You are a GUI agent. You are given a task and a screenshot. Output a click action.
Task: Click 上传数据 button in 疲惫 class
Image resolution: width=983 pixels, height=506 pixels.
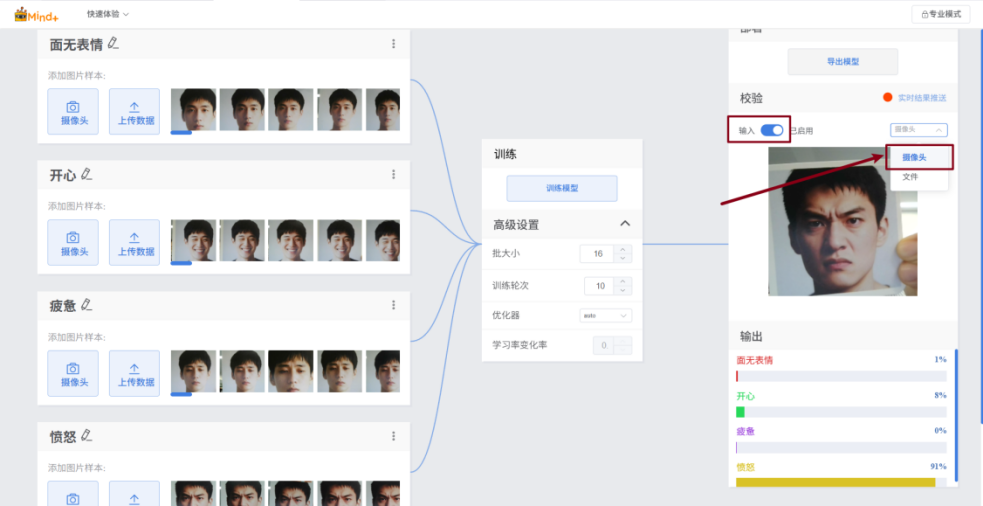pos(134,373)
